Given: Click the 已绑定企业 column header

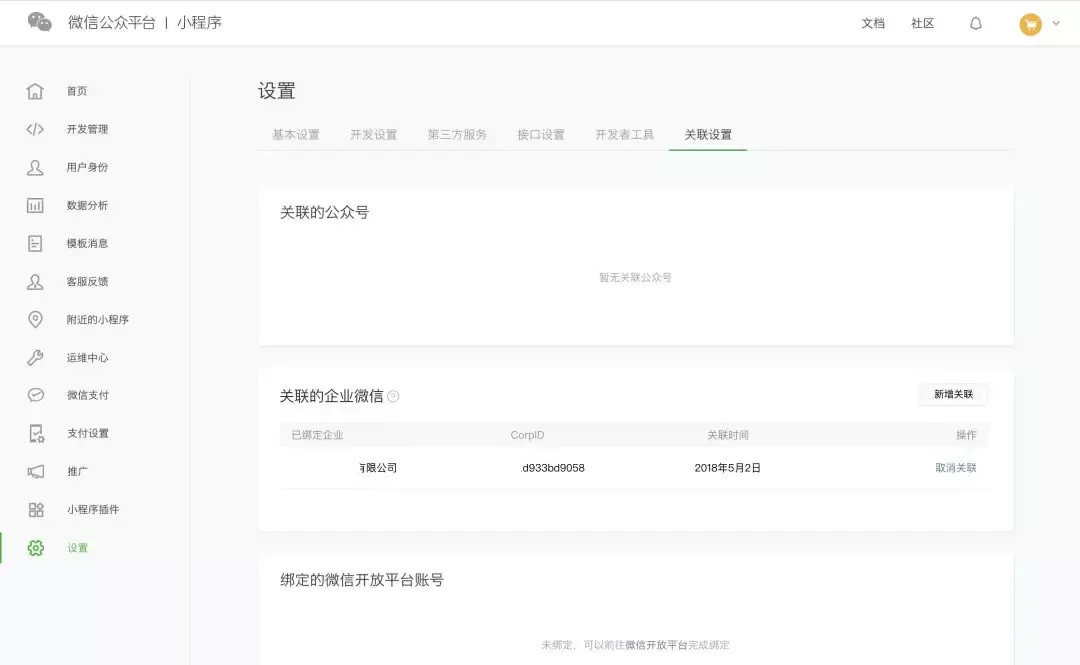Looking at the screenshot, I should pyautogui.click(x=317, y=435).
